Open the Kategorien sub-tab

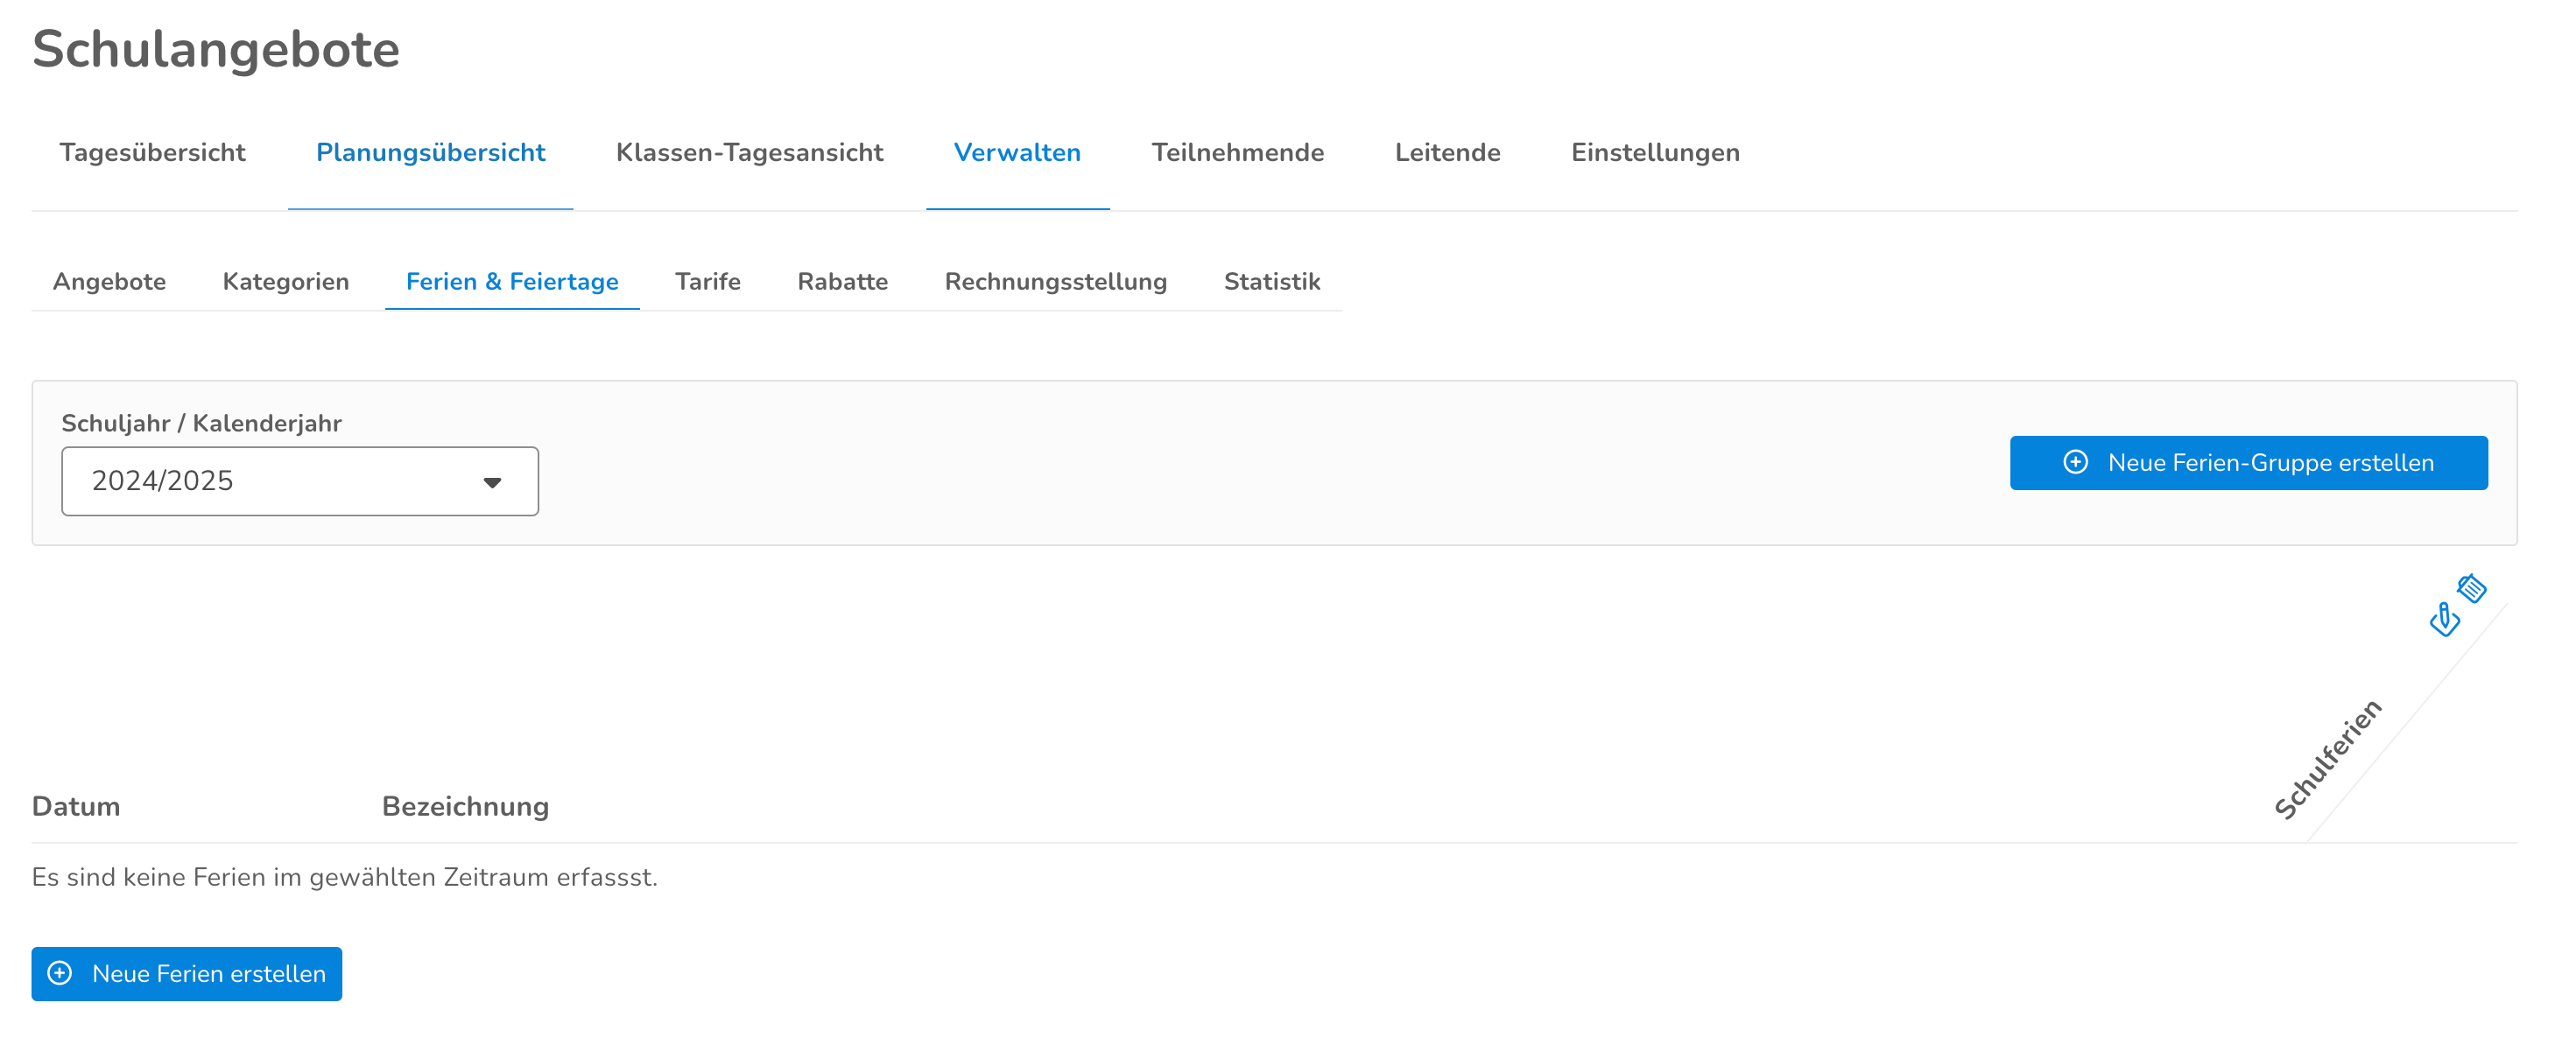point(285,282)
